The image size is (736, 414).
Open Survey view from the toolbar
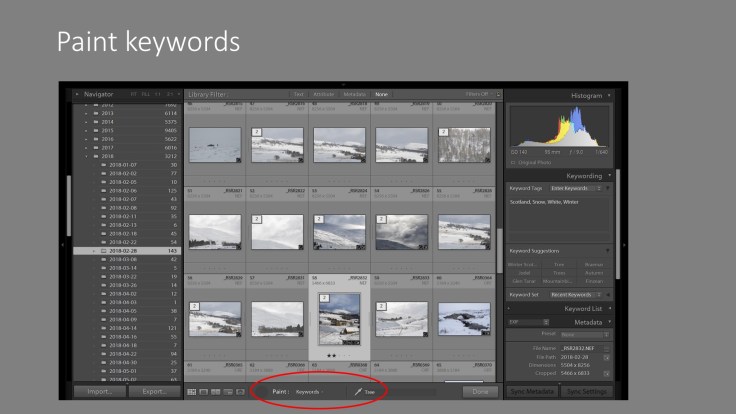point(227,392)
